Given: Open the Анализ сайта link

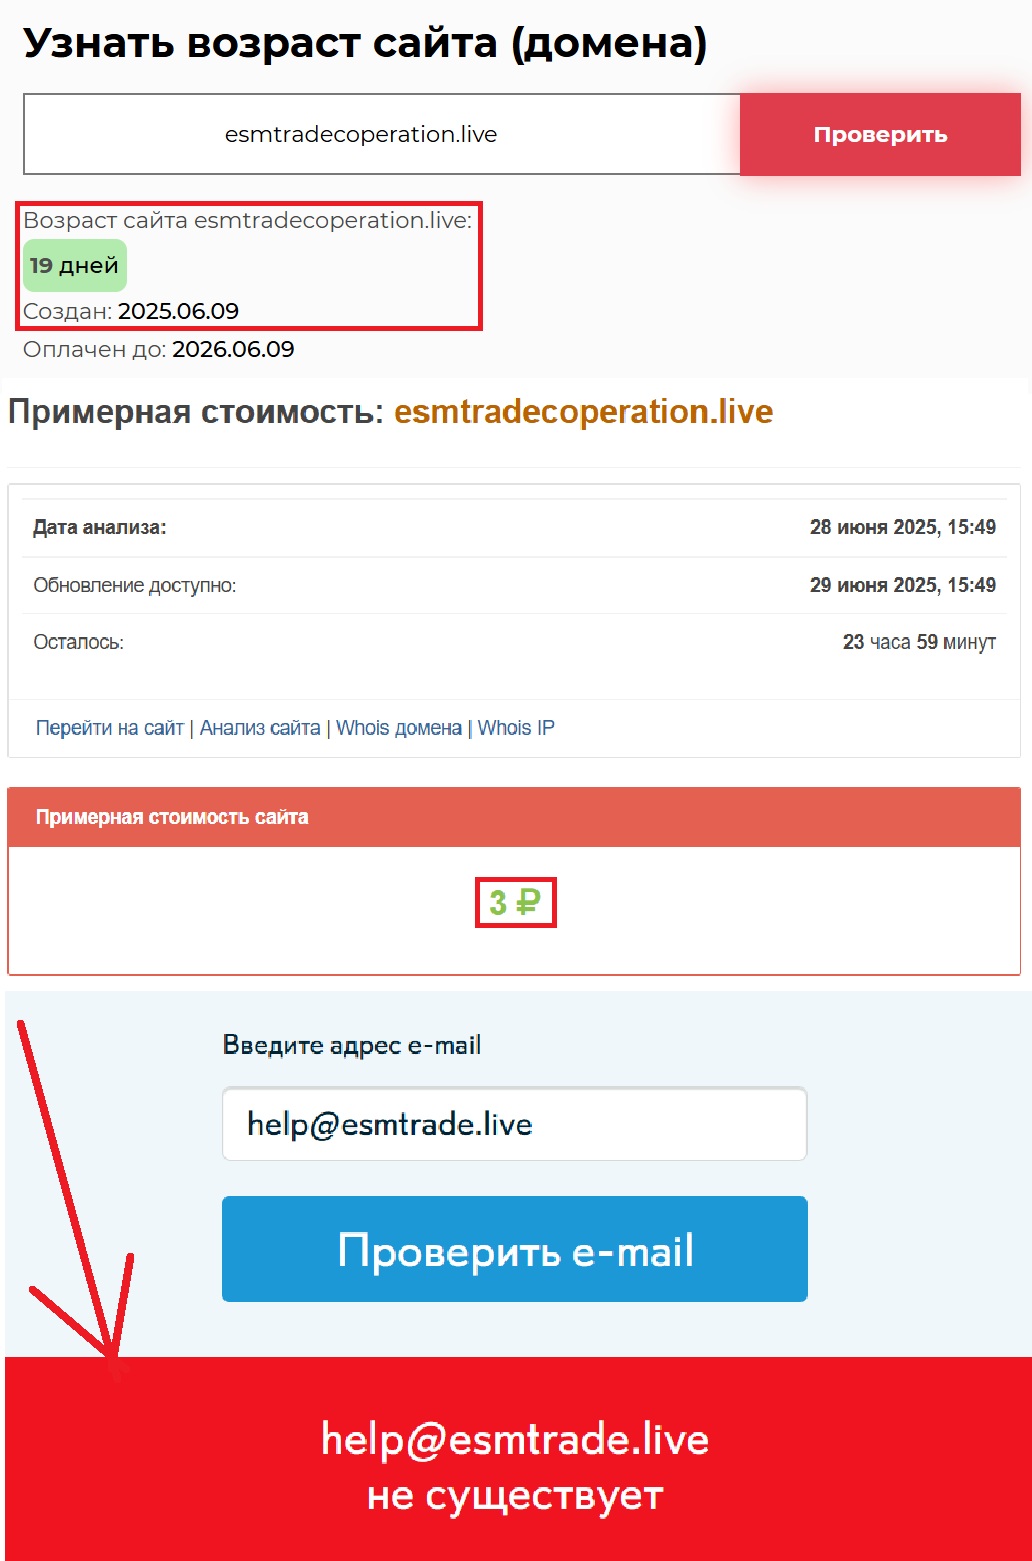Looking at the screenshot, I should [x=260, y=728].
